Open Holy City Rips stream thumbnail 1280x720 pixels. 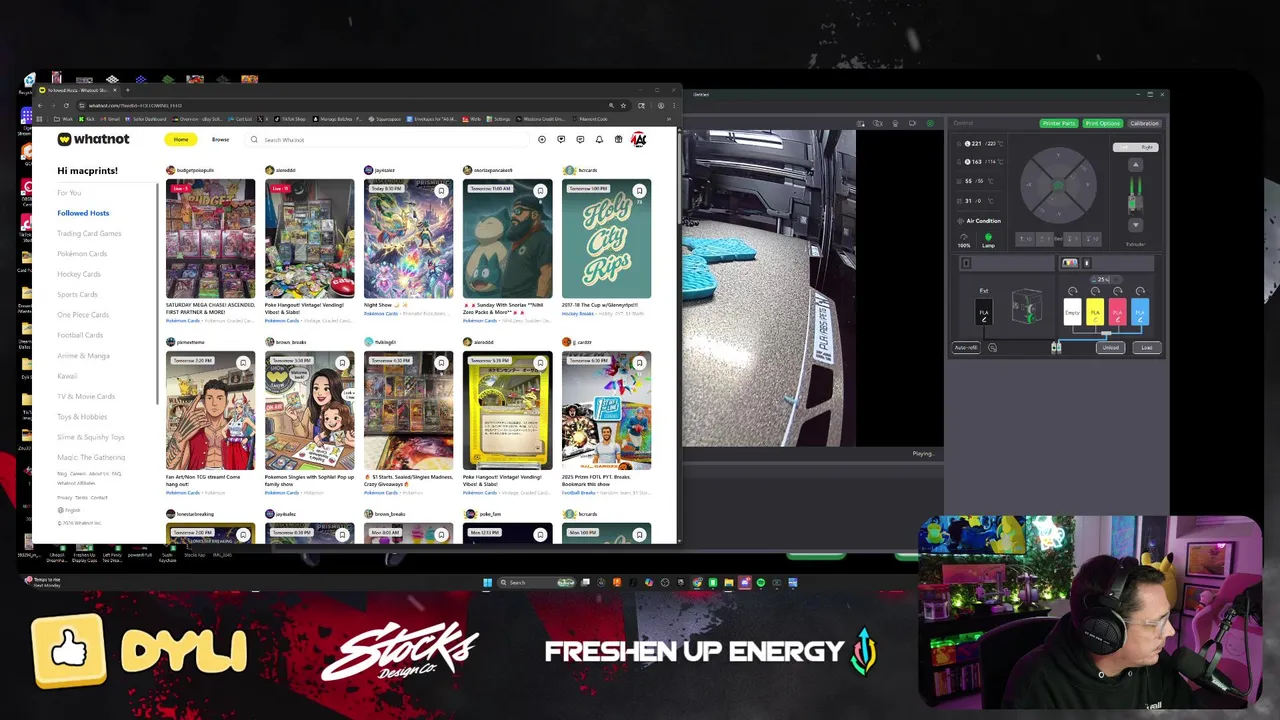(x=606, y=238)
